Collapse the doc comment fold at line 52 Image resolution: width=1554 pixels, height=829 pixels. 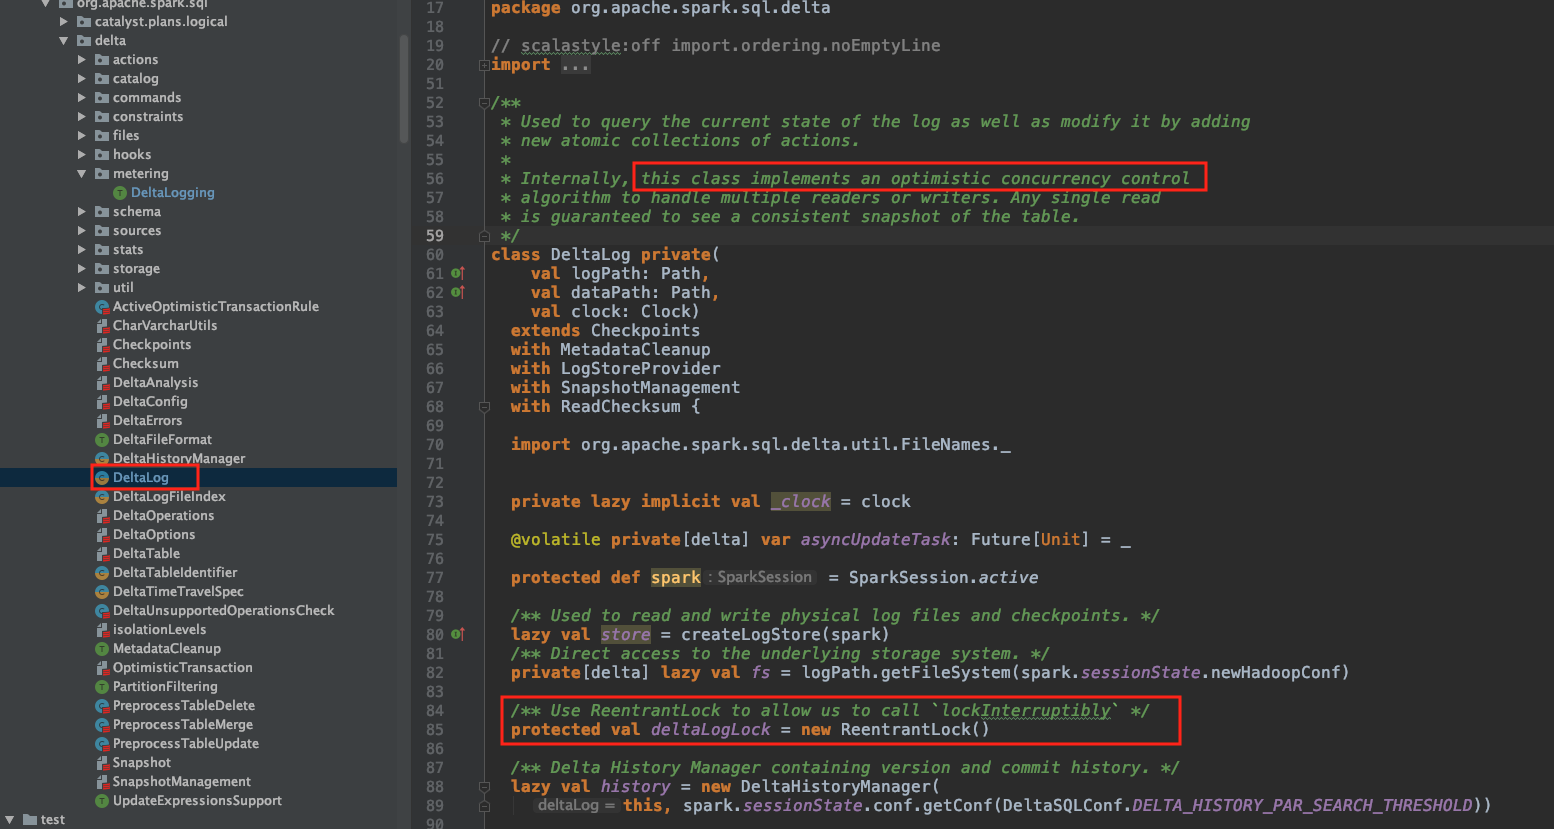pyautogui.click(x=484, y=103)
